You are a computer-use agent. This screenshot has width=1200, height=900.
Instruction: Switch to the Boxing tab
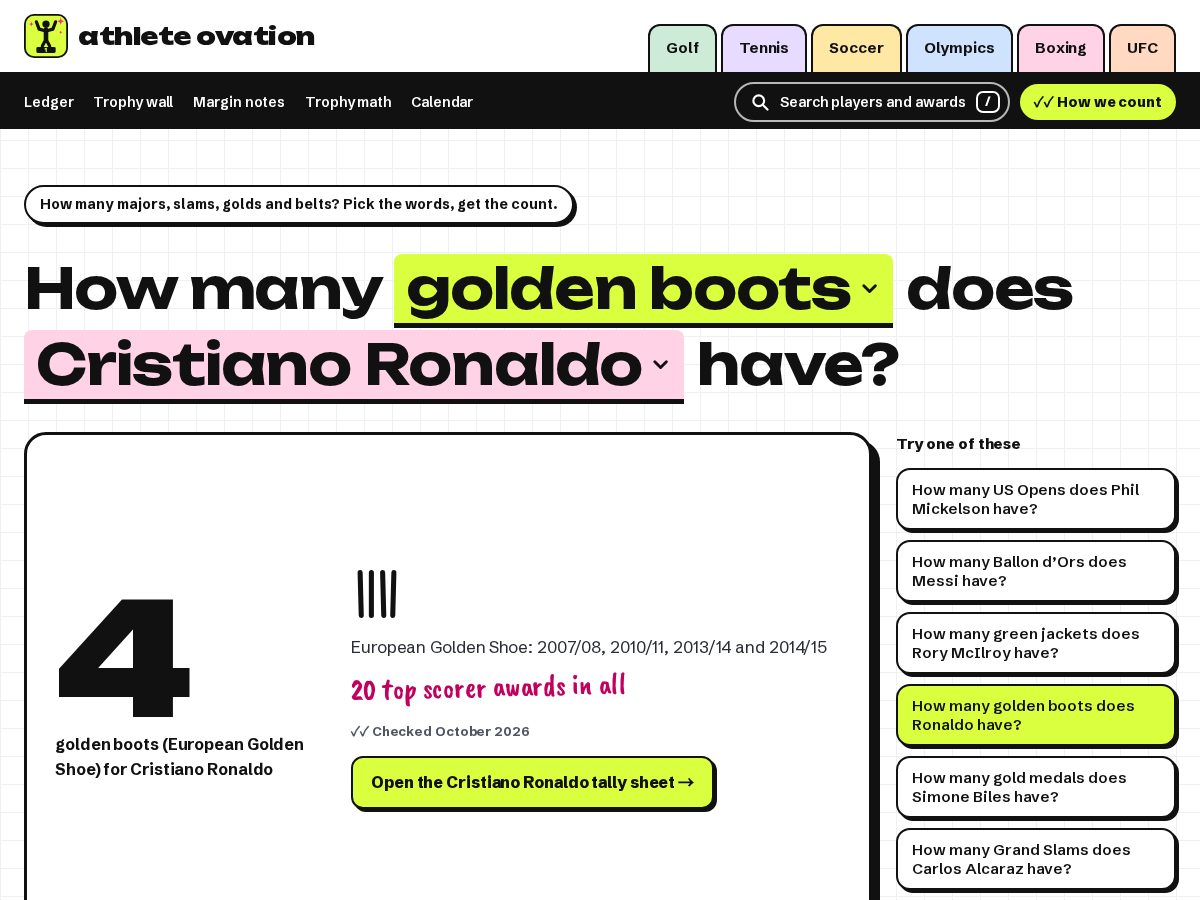pyautogui.click(x=1061, y=48)
